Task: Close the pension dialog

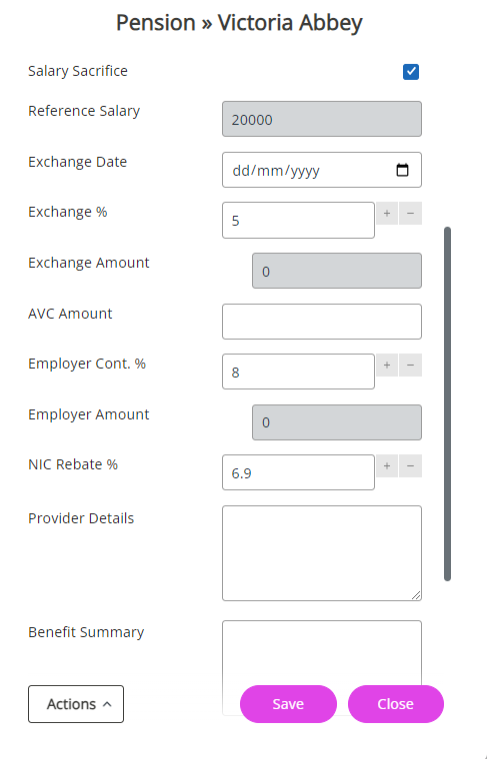Action: 396,704
